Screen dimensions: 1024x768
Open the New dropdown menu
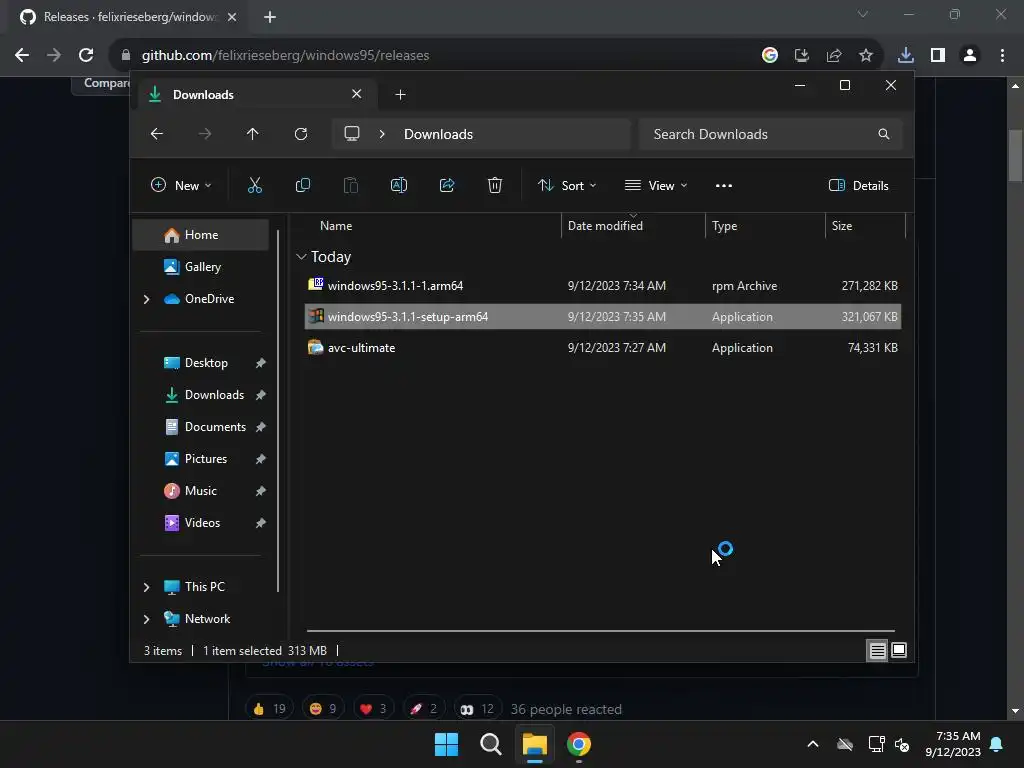[x=181, y=185]
